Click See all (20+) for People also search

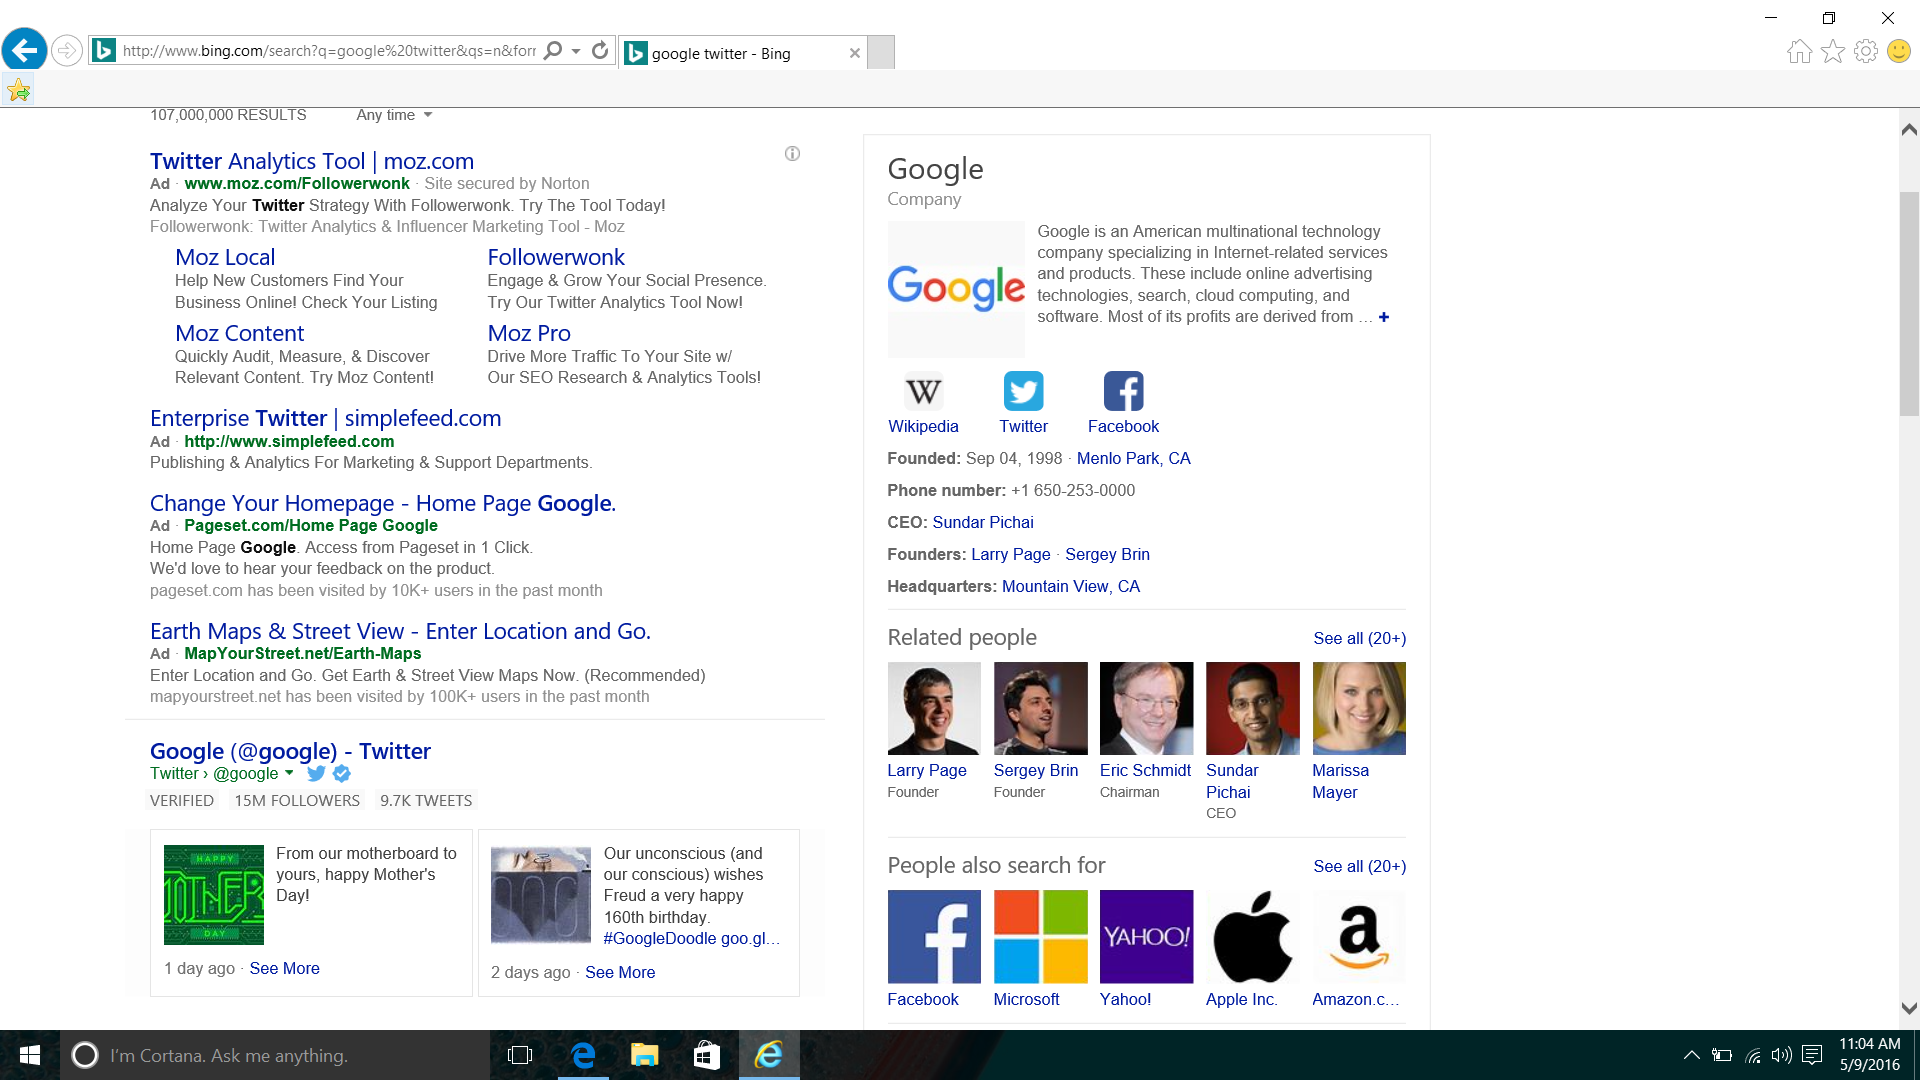point(1359,866)
